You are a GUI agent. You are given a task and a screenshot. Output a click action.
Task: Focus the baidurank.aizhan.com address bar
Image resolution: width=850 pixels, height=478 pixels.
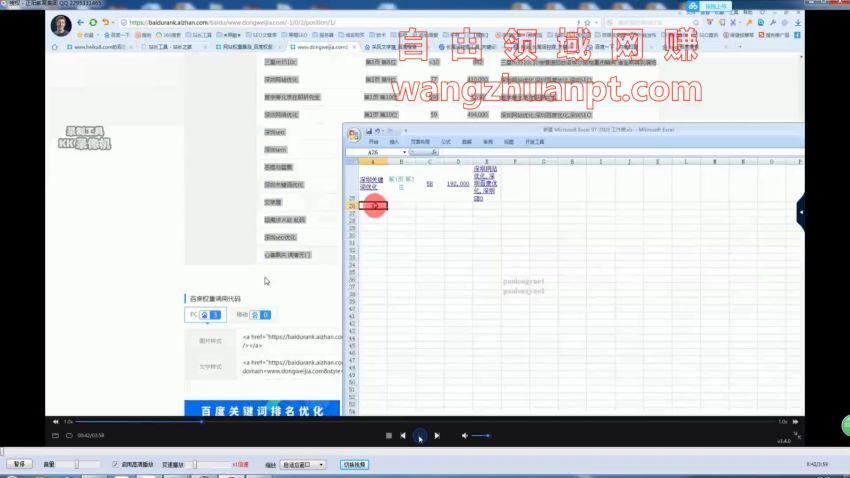tap(347, 23)
